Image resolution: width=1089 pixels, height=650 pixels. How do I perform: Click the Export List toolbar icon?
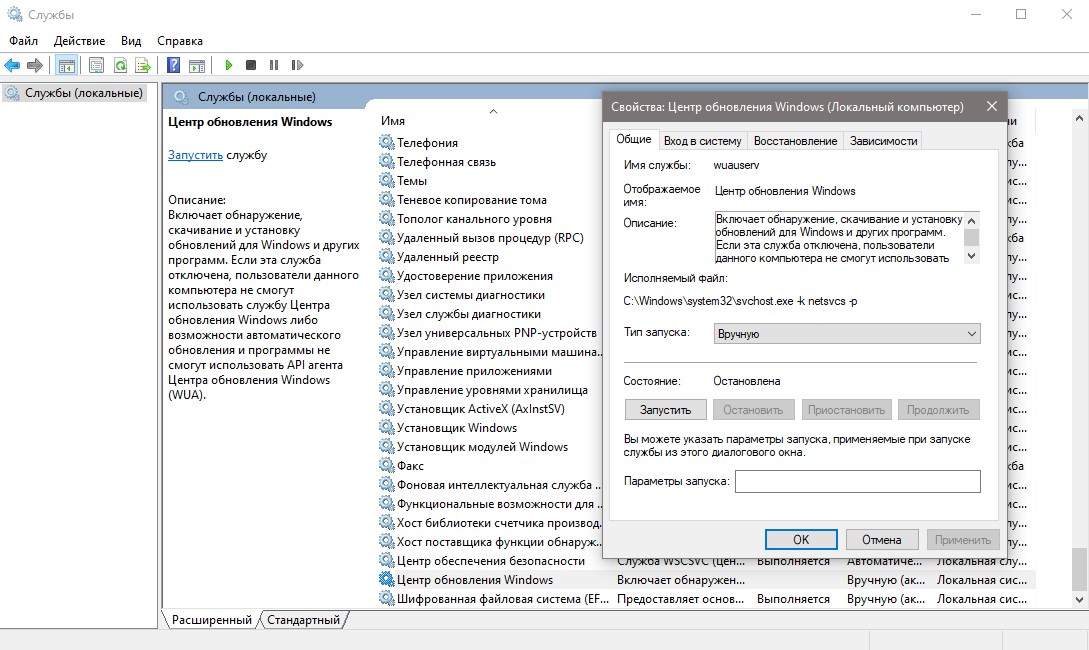point(143,66)
